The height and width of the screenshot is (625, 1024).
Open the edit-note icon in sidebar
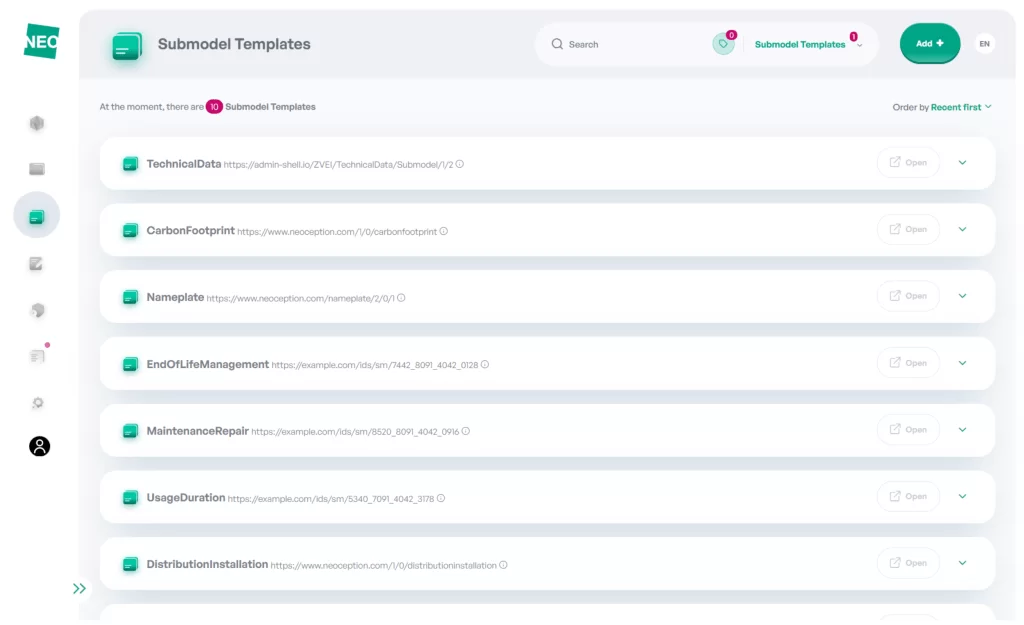pyautogui.click(x=36, y=264)
